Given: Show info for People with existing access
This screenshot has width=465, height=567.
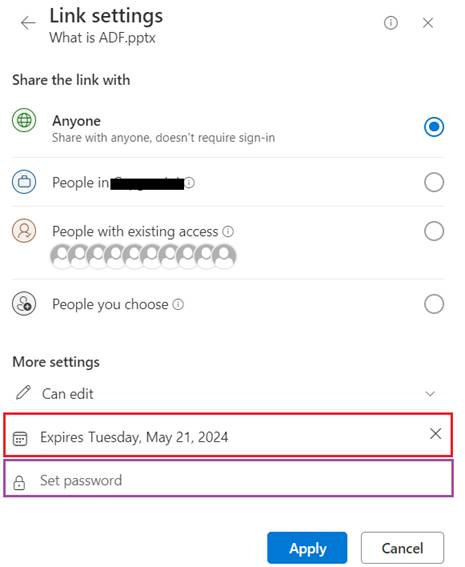Looking at the screenshot, I should (228, 231).
